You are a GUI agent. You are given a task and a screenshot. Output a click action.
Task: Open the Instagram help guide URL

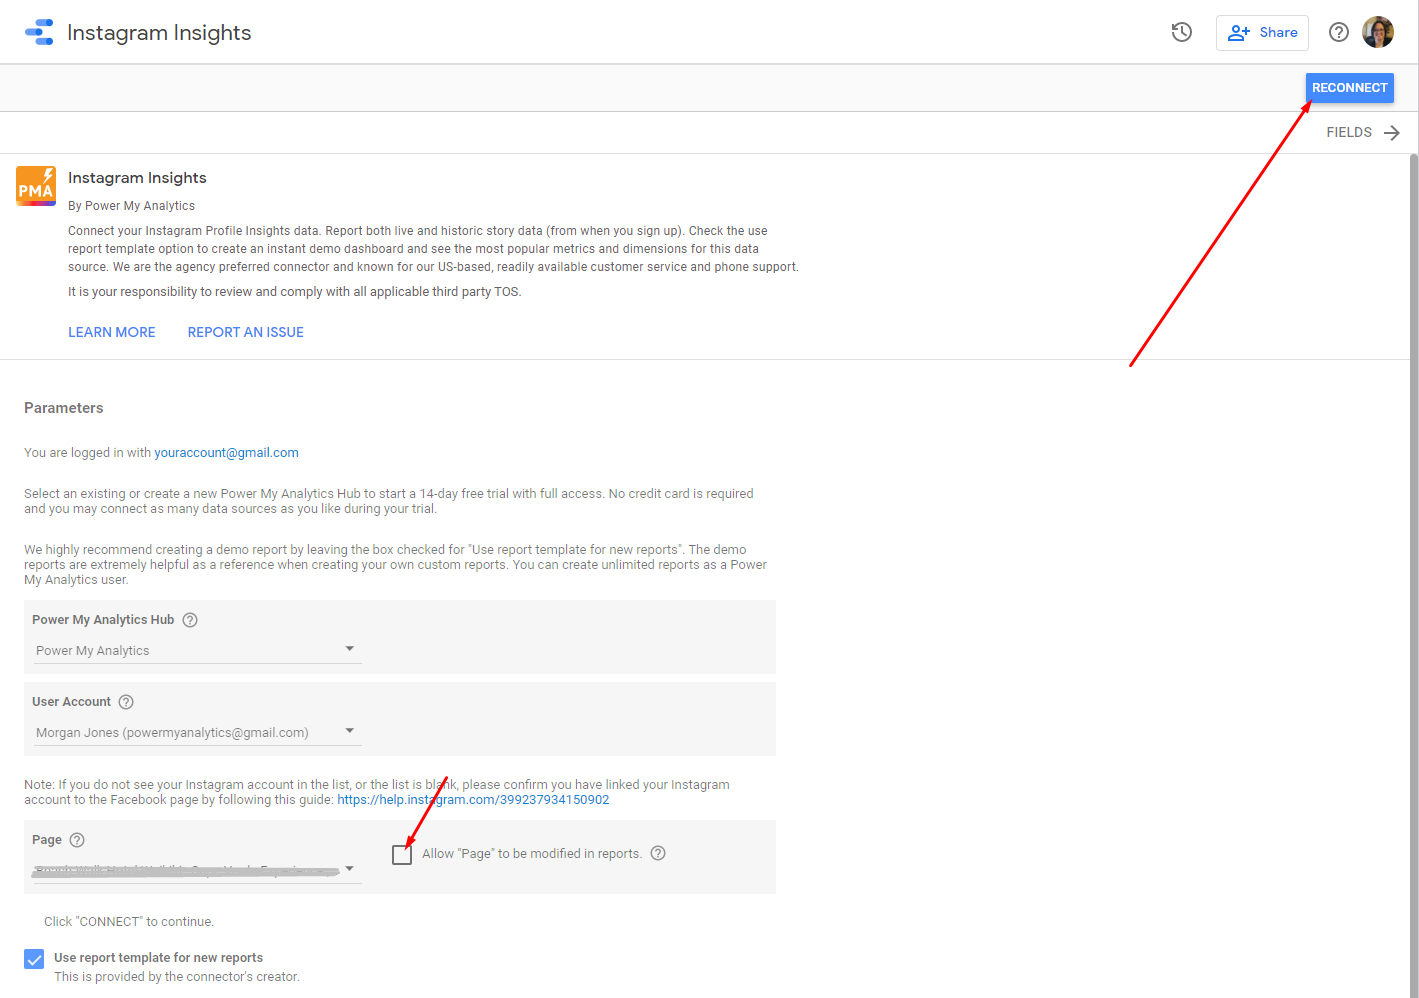[x=473, y=800]
